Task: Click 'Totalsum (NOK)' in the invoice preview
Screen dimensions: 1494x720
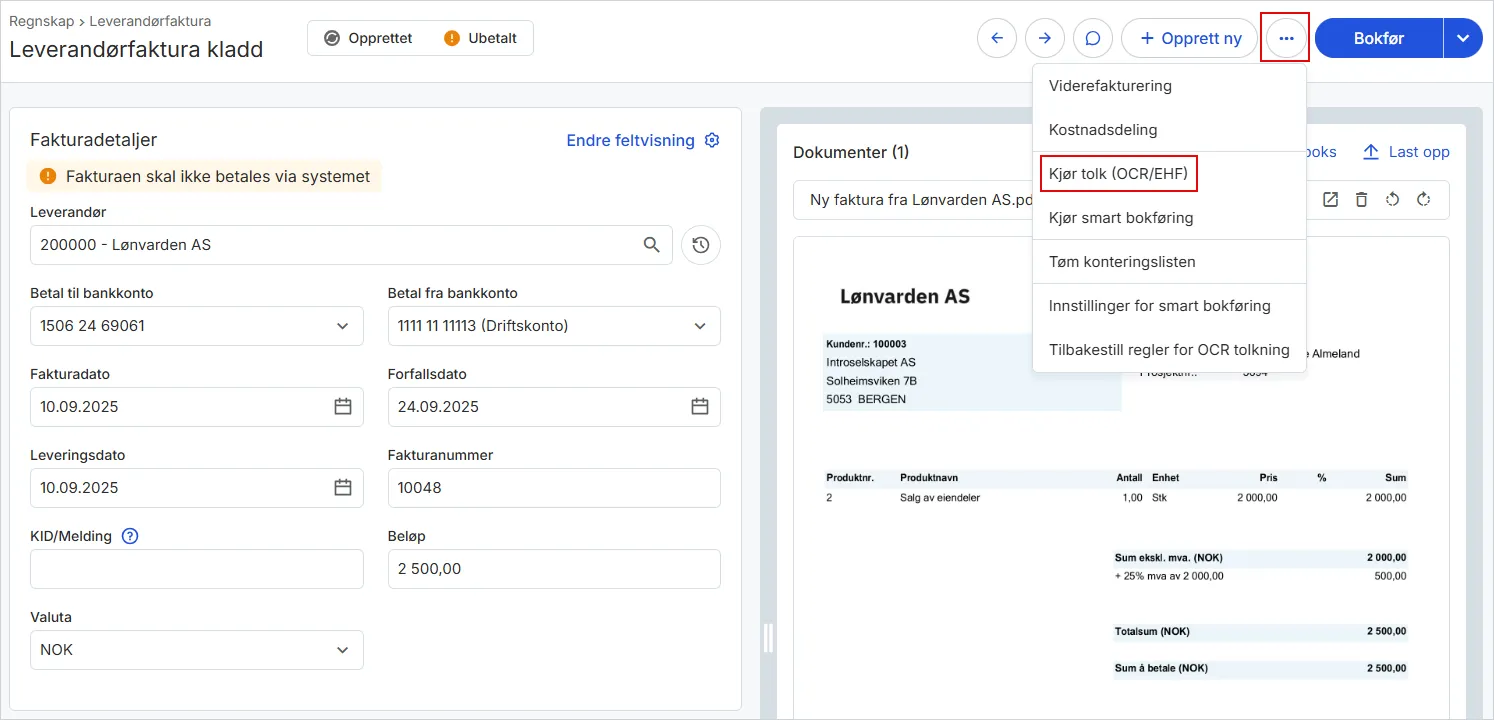Action: click(x=1152, y=631)
